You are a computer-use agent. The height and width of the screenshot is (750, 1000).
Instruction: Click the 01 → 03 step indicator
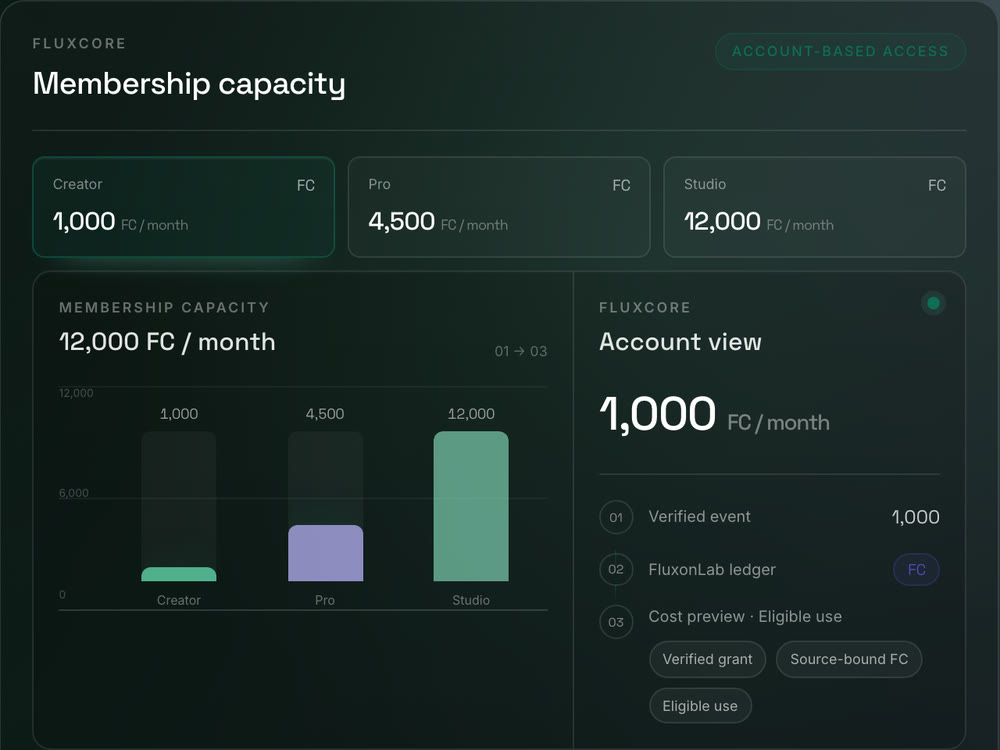[521, 351]
